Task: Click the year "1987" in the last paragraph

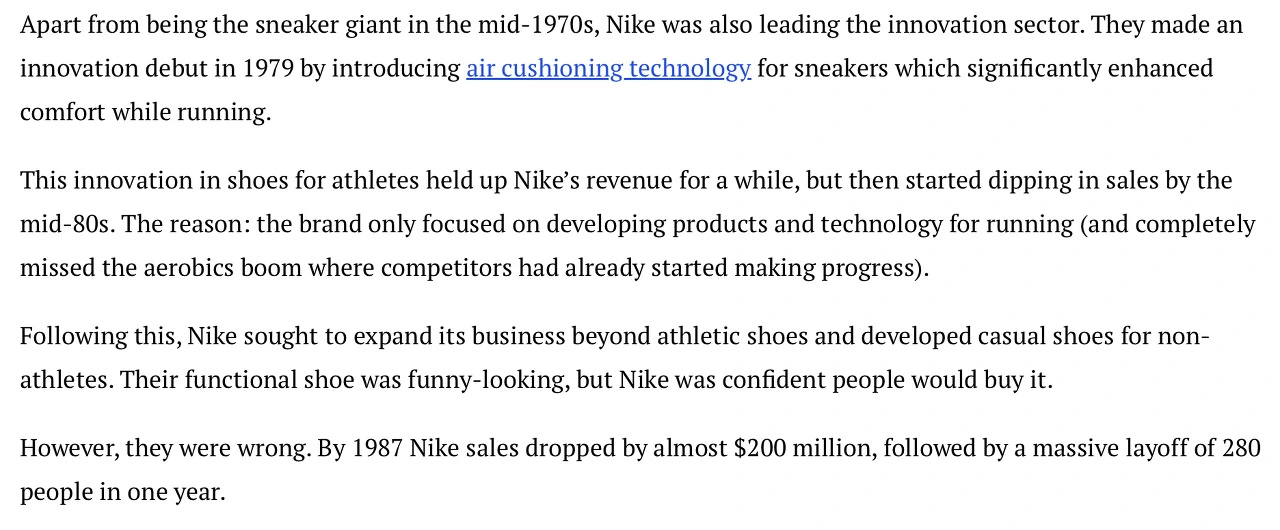Action: click(378, 449)
